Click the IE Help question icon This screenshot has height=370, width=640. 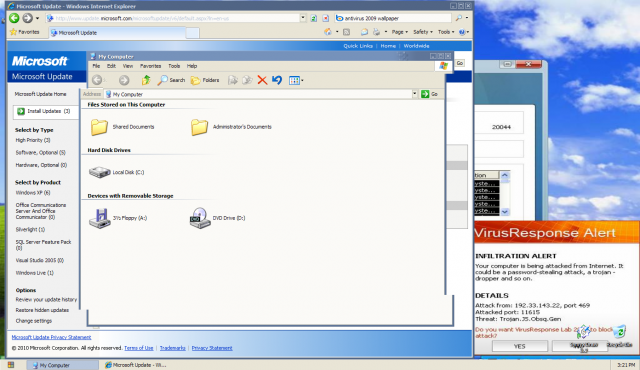coord(462,32)
